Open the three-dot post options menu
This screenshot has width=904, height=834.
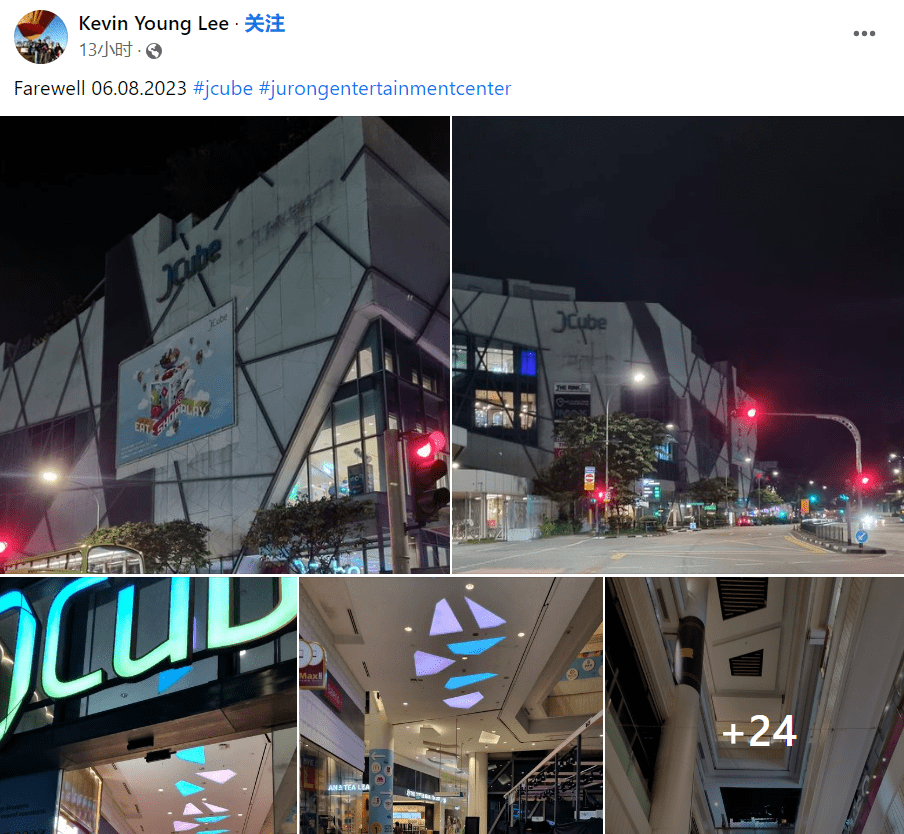click(864, 33)
